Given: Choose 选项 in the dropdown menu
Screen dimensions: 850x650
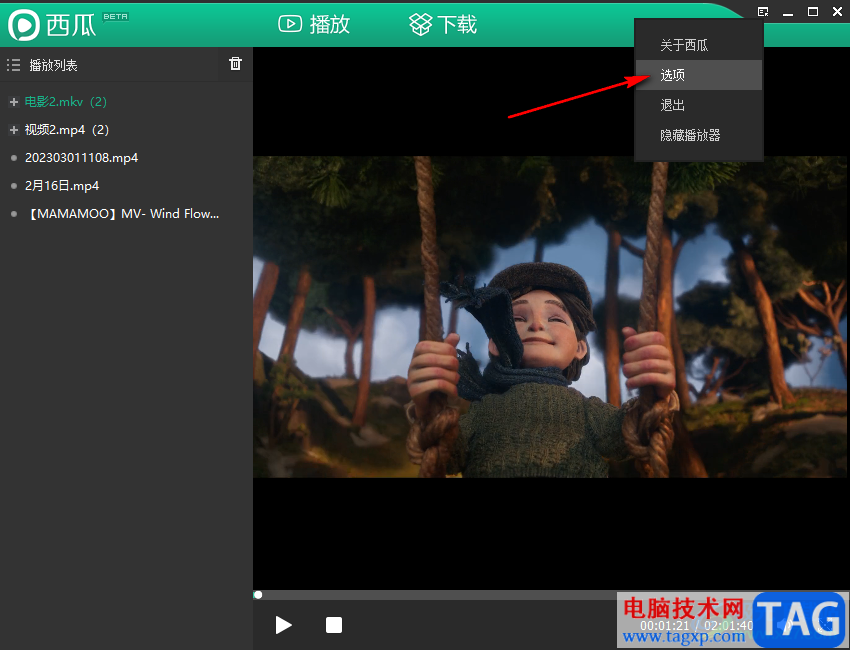Looking at the screenshot, I should [698, 75].
